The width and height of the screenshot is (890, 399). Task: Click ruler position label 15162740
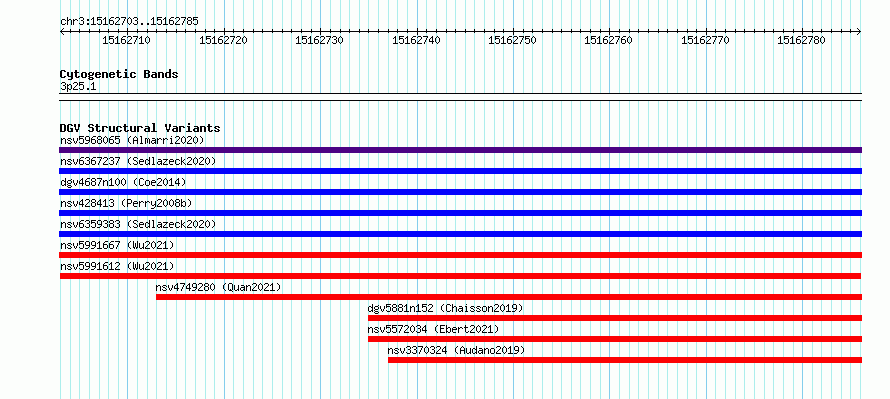tap(415, 40)
